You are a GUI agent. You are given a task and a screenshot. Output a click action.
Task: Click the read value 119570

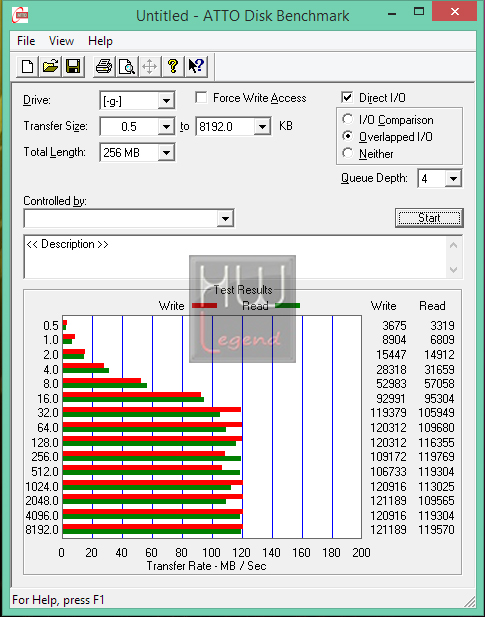[x=436, y=530]
